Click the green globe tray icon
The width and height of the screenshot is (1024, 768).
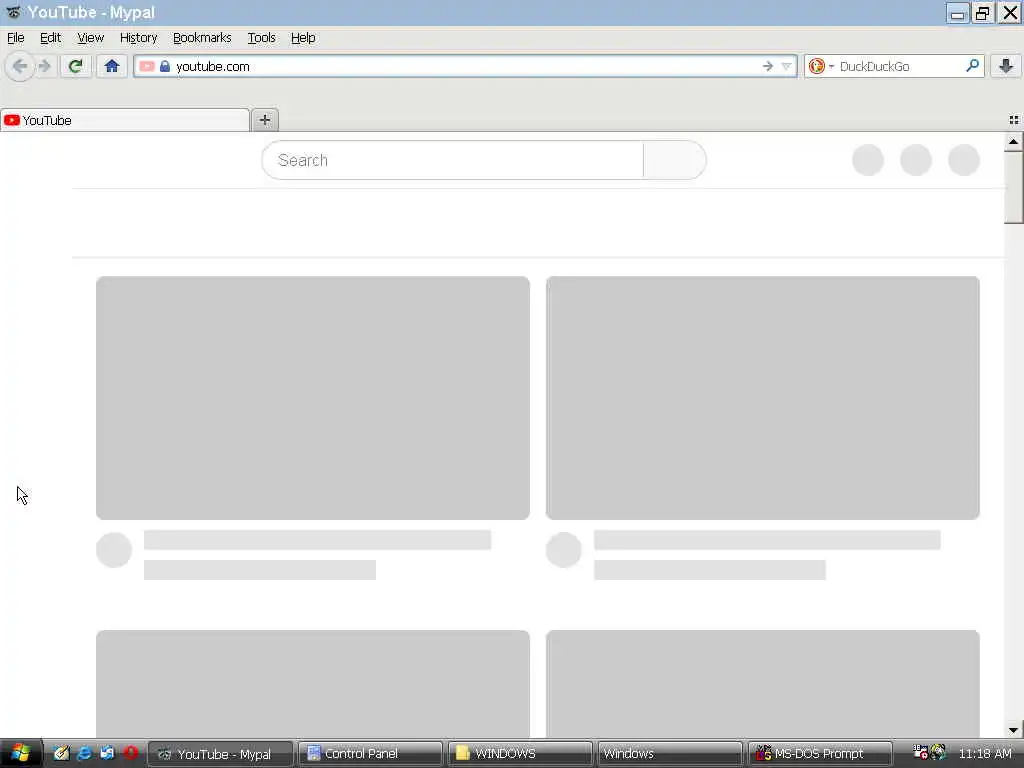[938, 753]
